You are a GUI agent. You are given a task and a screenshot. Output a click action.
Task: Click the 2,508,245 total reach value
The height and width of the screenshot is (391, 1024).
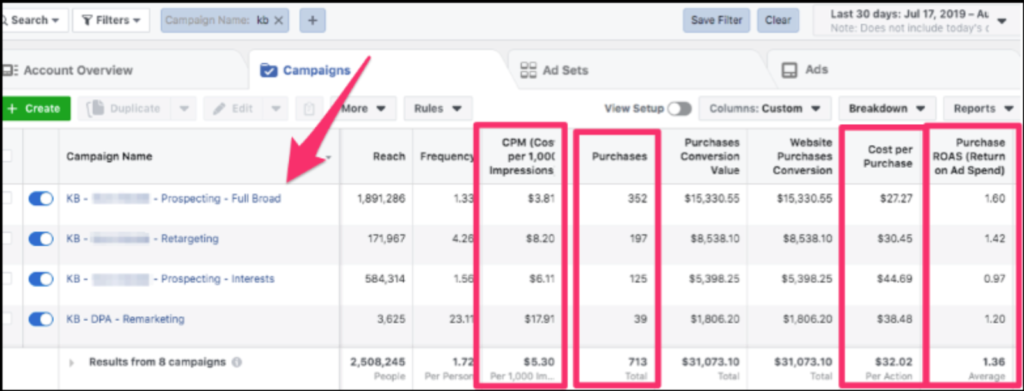pyautogui.click(x=377, y=362)
